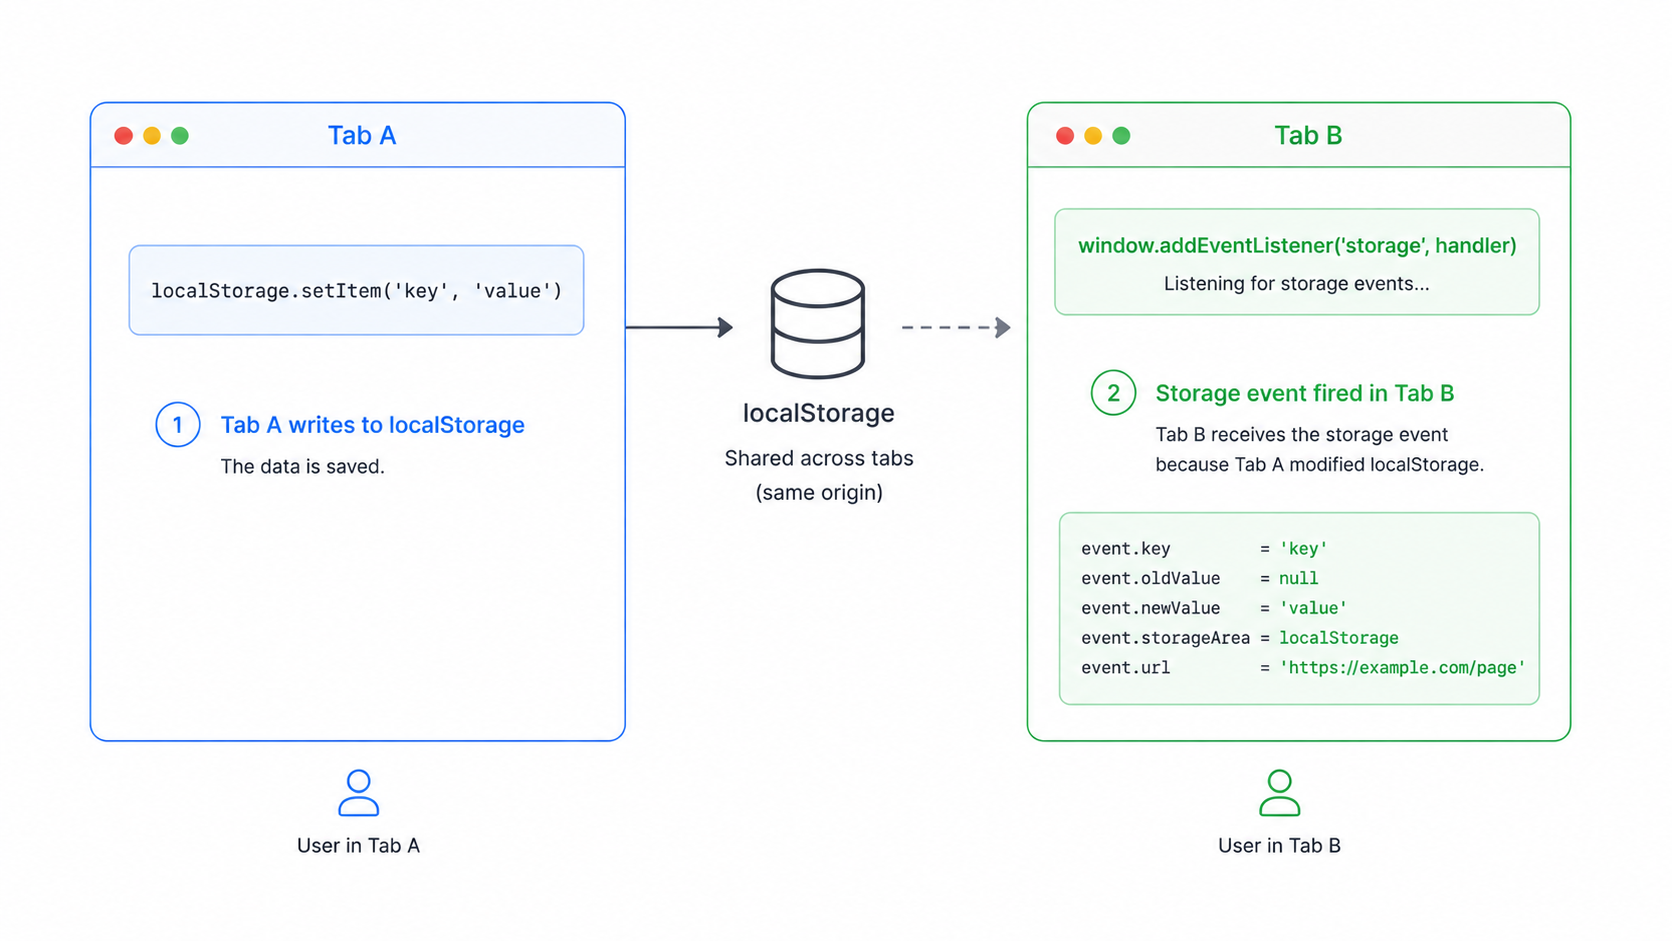This screenshot has width=1672, height=941.
Task: Select the Tab B title
Action: pos(1308,136)
